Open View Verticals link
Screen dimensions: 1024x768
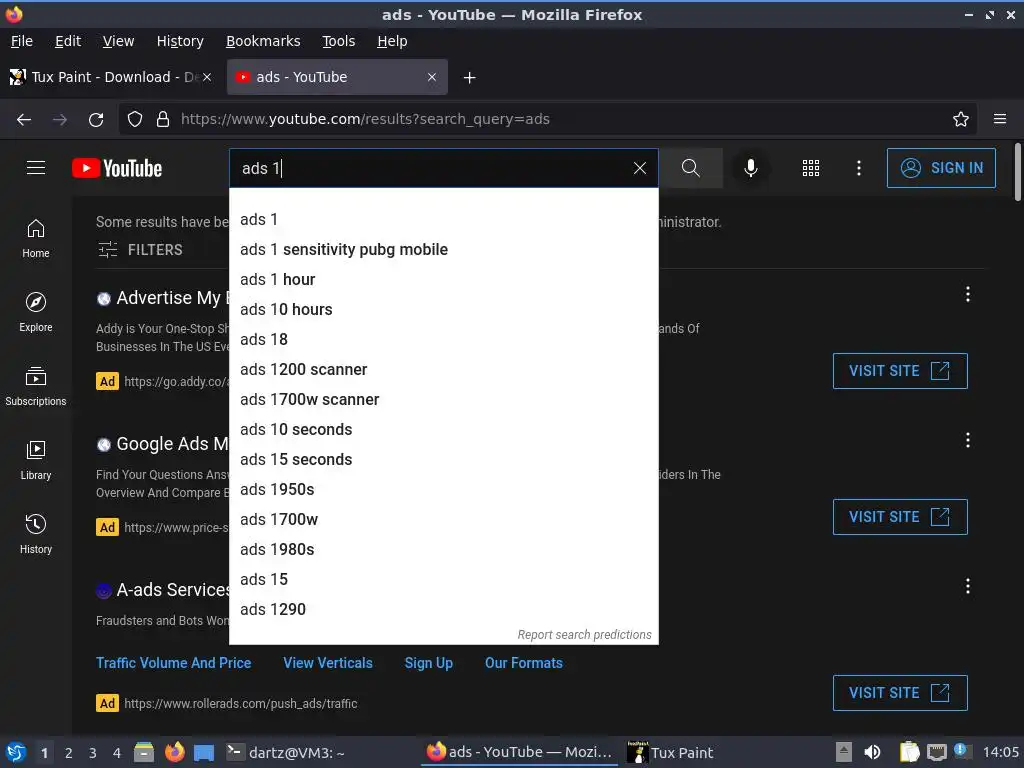pyautogui.click(x=328, y=663)
